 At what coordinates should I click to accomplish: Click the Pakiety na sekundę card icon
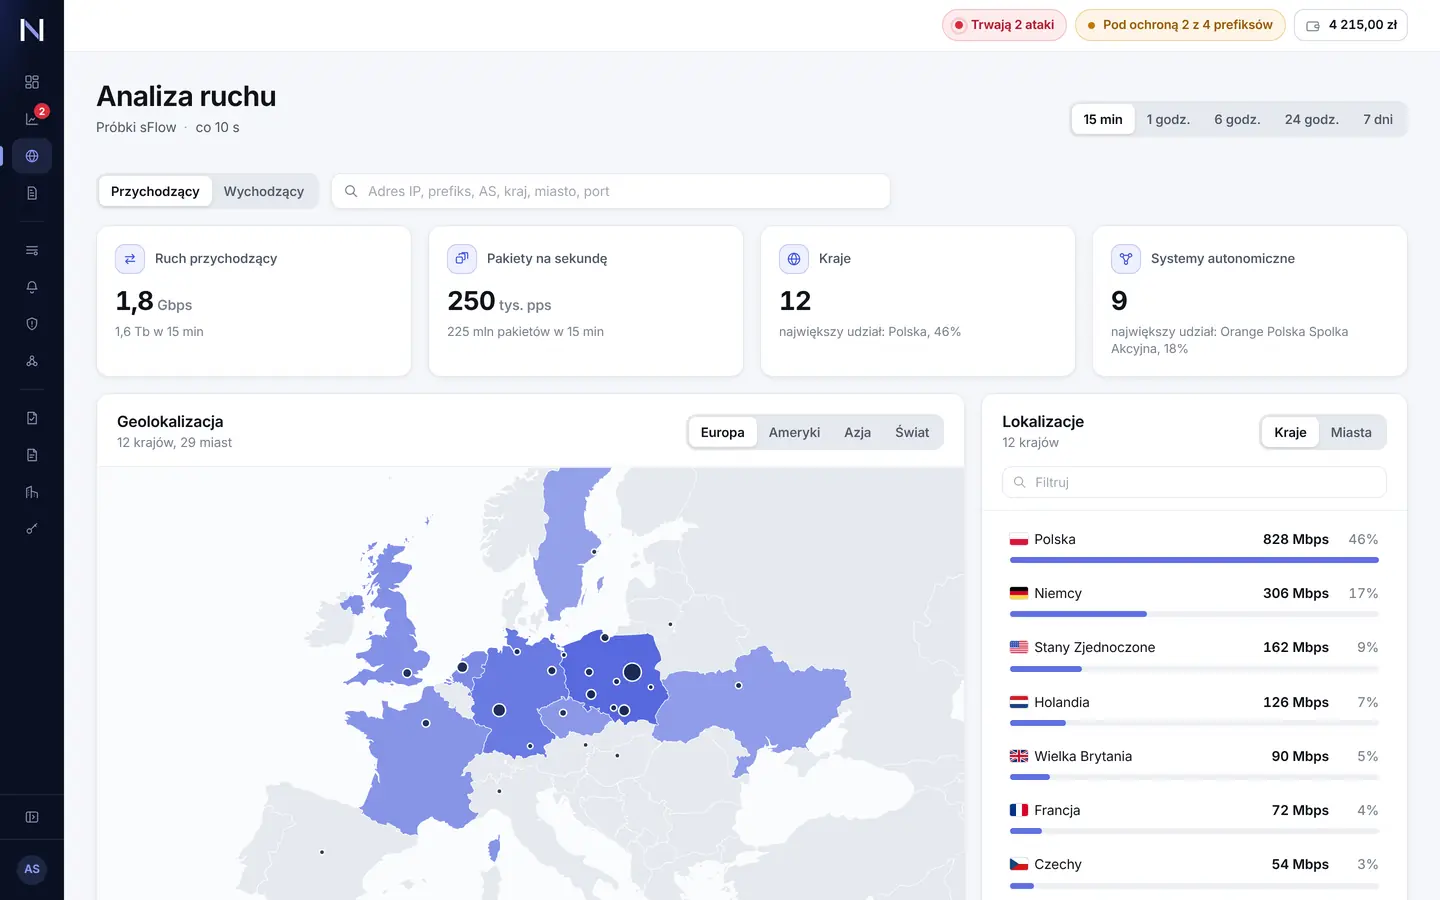tap(462, 259)
